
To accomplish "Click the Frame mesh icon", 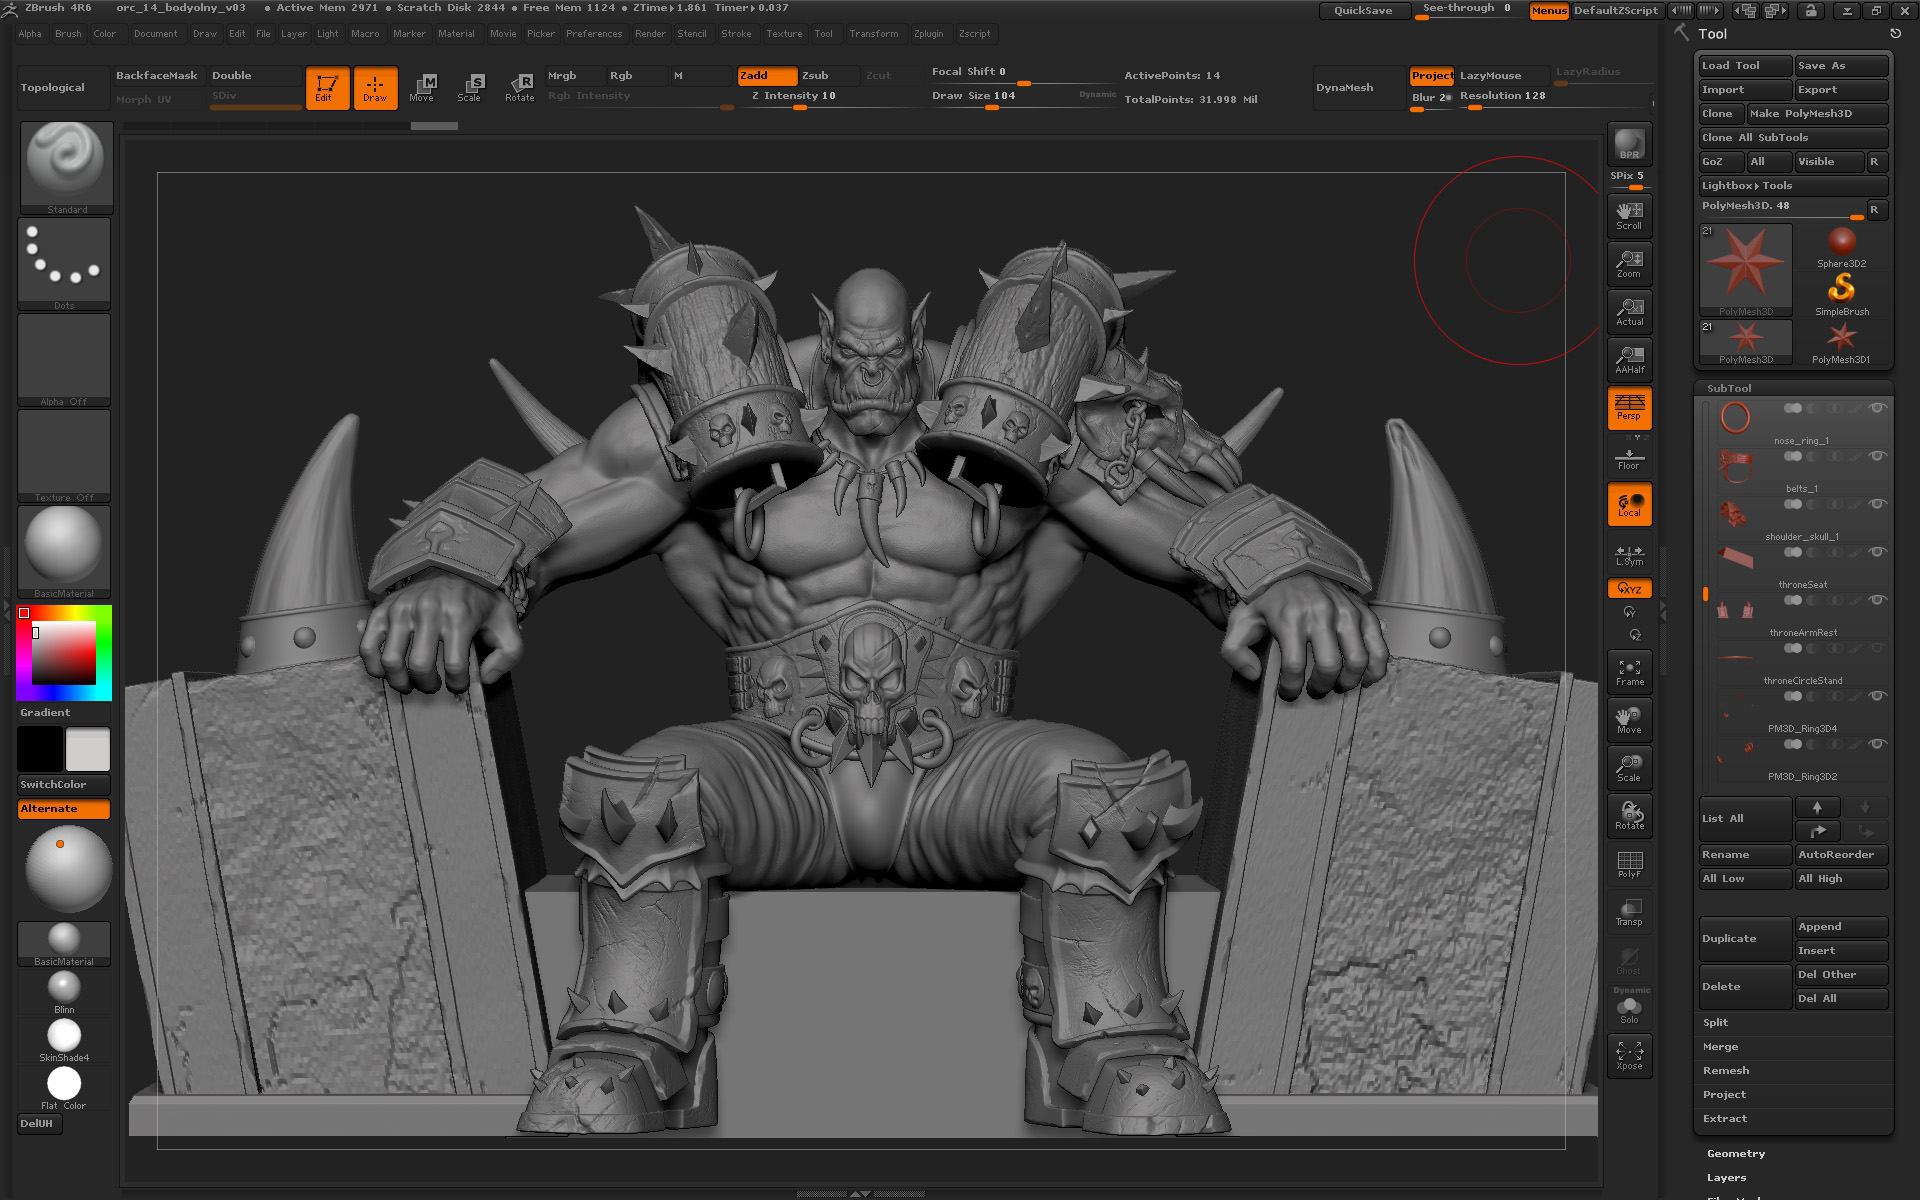I will (1629, 672).
